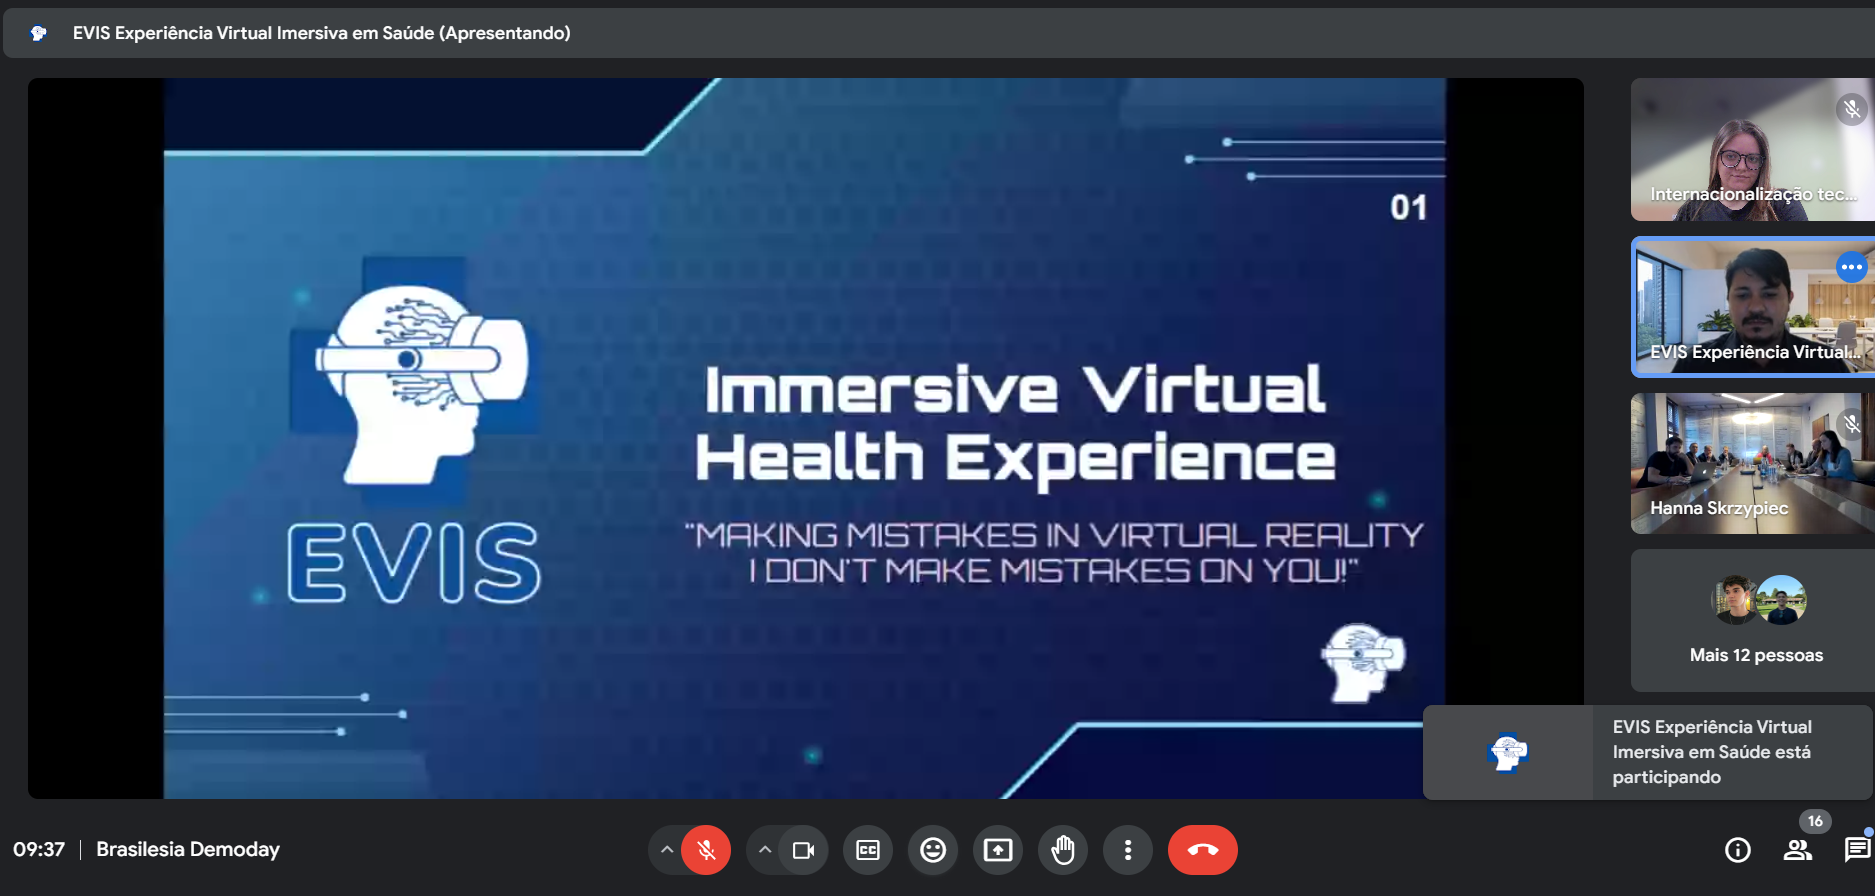This screenshot has width=1875, height=896.
Task: Select Hanna Skrzypiec video tile
Action: 1753,463
